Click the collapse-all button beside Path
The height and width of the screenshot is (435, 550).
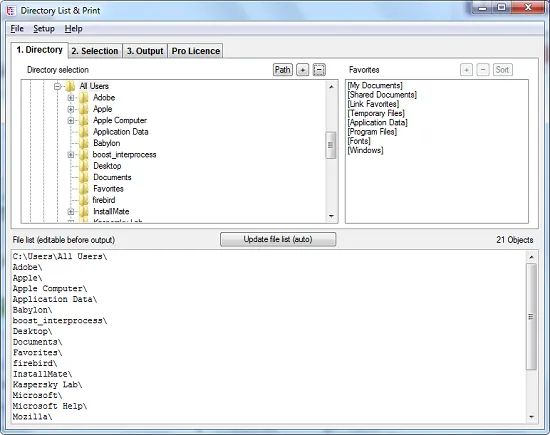[319, 70]
